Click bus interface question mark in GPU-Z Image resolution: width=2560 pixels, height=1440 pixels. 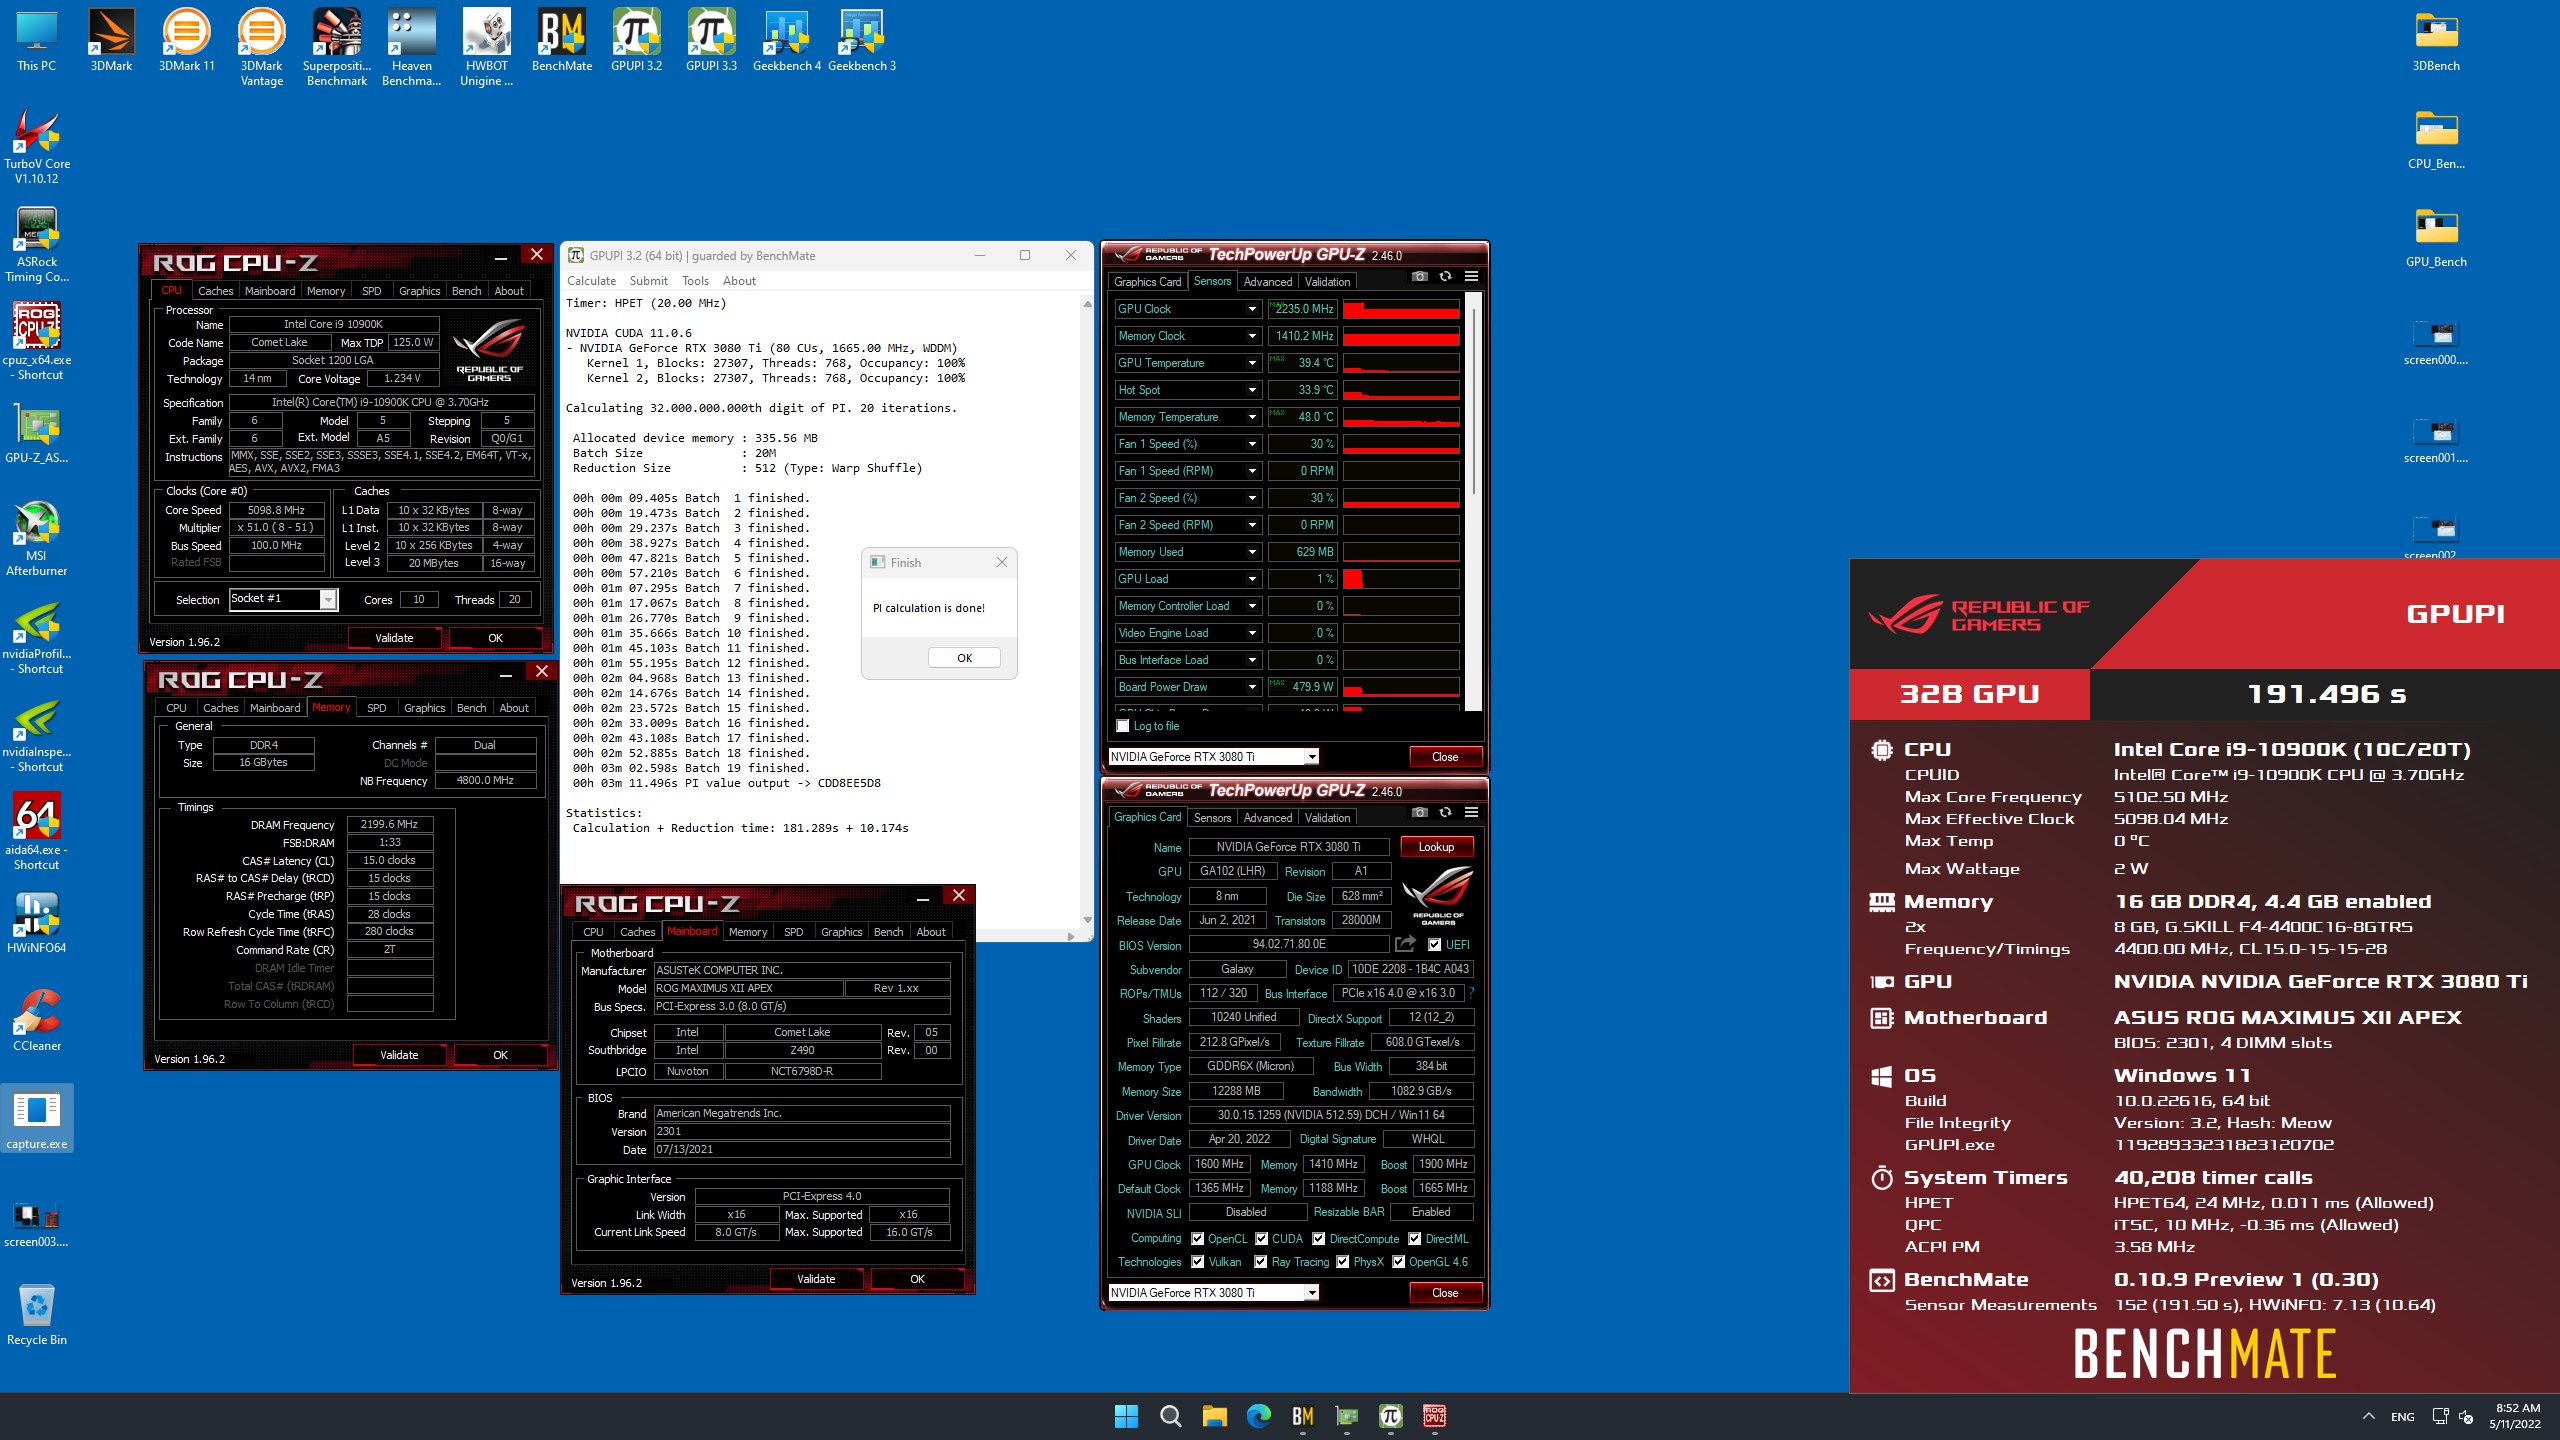pos(1472,993)
